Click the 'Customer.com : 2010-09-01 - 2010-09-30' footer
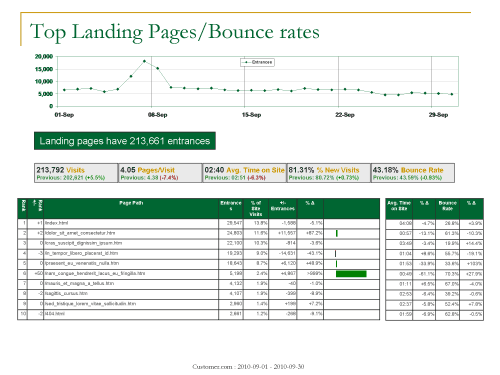The image size is (500, 375). 248,367
